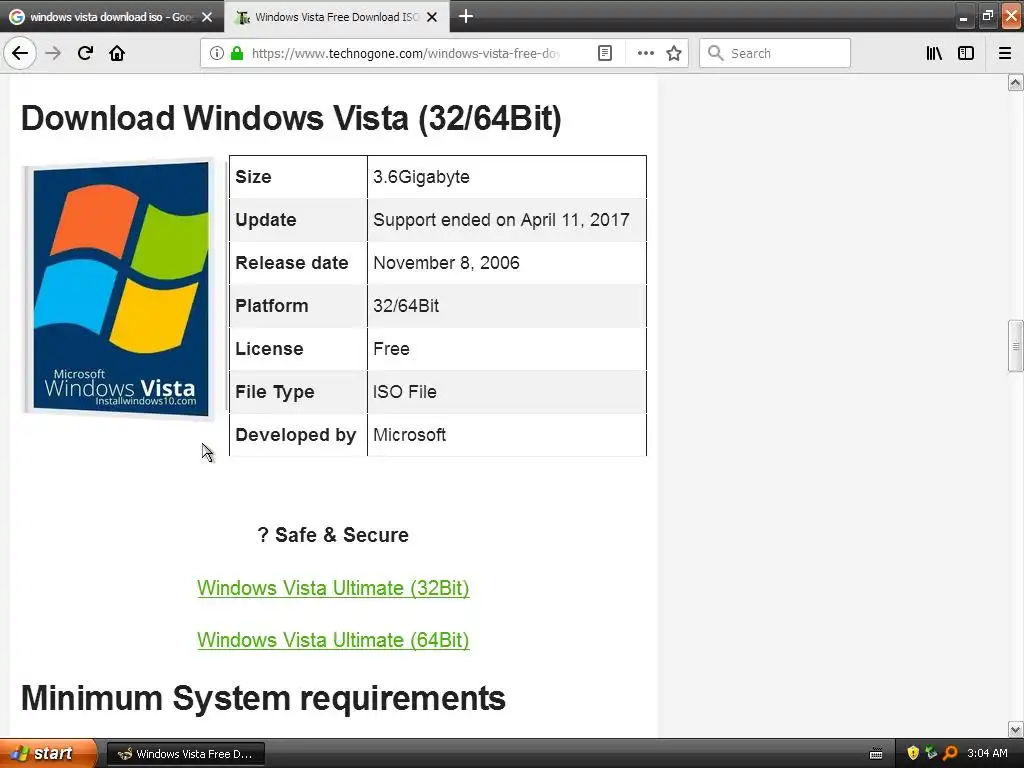Toggle reader view icon
The width and height of the screenshot is (1024, 768).
click(605, 53)
